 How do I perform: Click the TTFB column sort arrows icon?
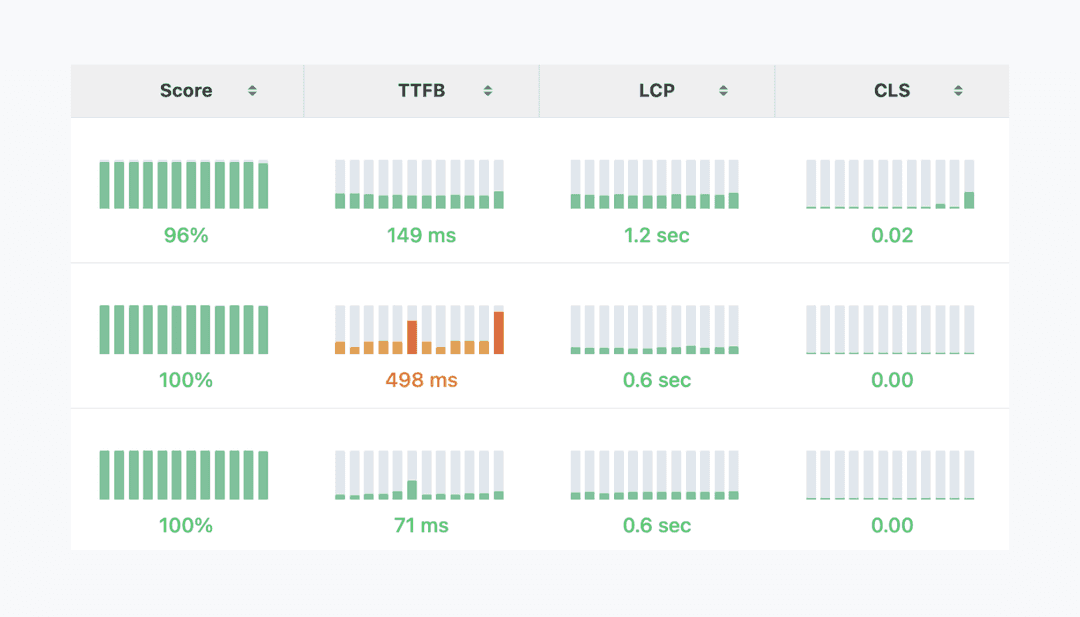(487, 90)
